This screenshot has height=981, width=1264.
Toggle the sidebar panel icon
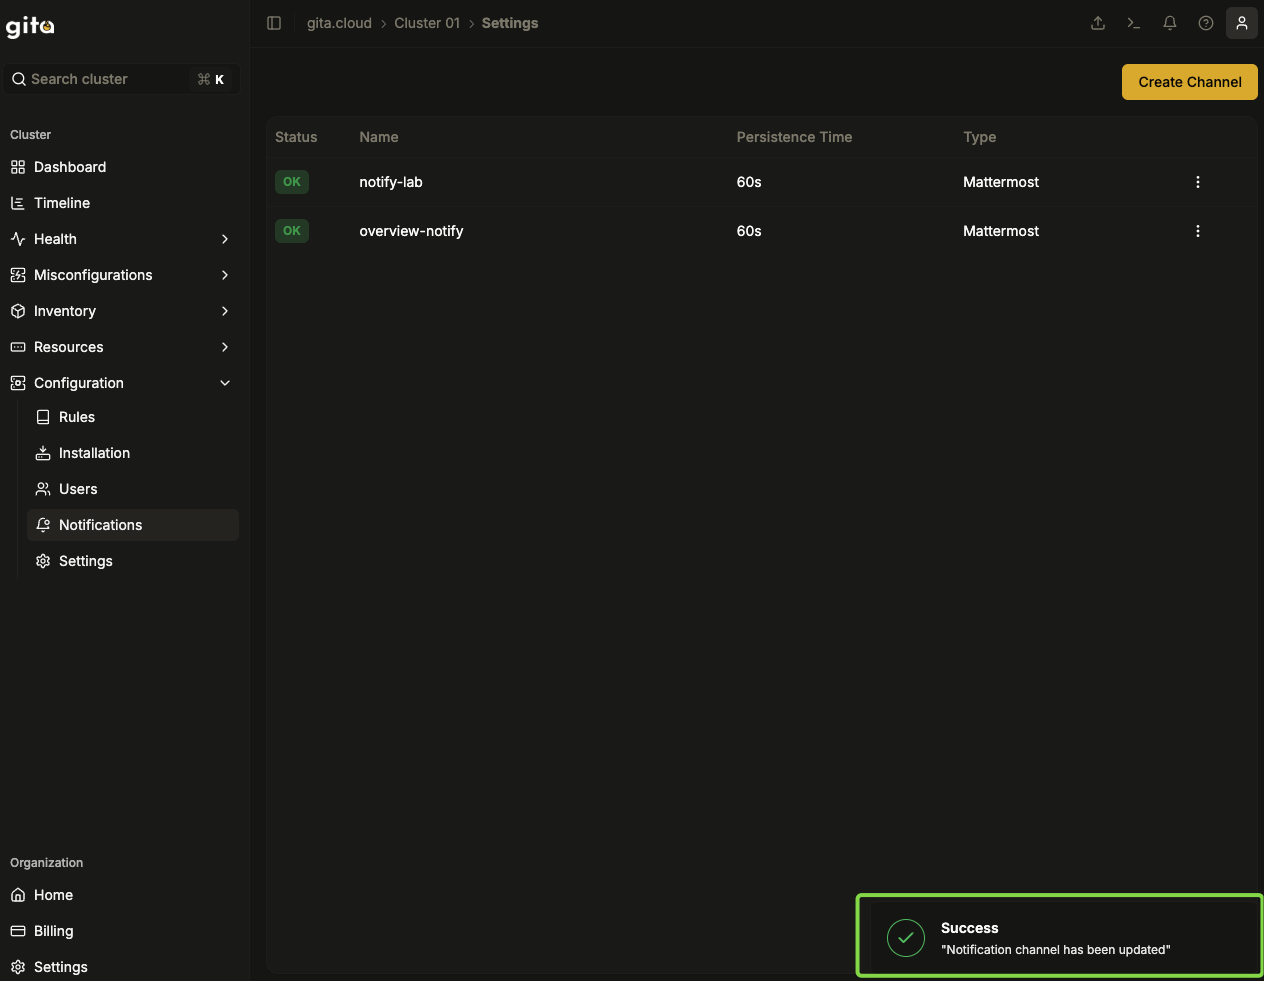tap(274, 23)
